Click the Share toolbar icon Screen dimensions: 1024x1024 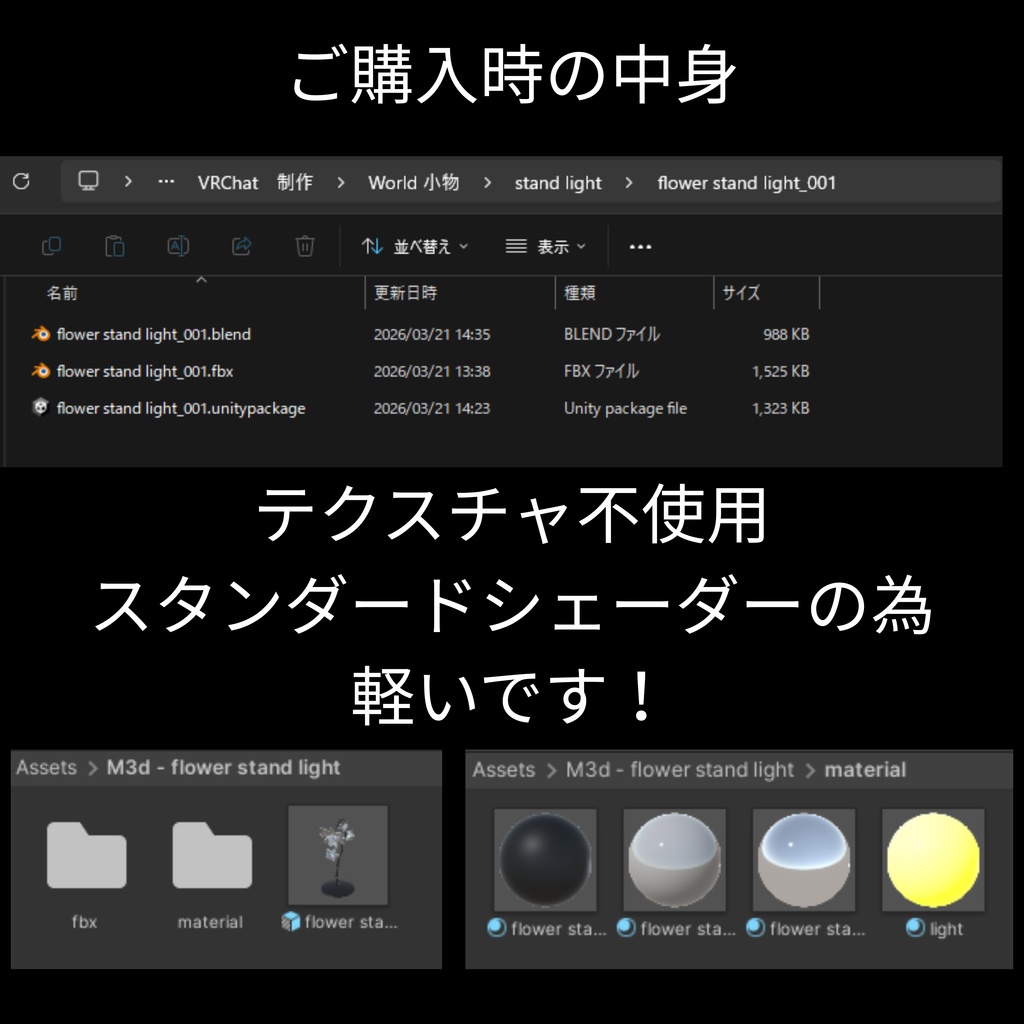pyautogui.click(x=242, y=246)
